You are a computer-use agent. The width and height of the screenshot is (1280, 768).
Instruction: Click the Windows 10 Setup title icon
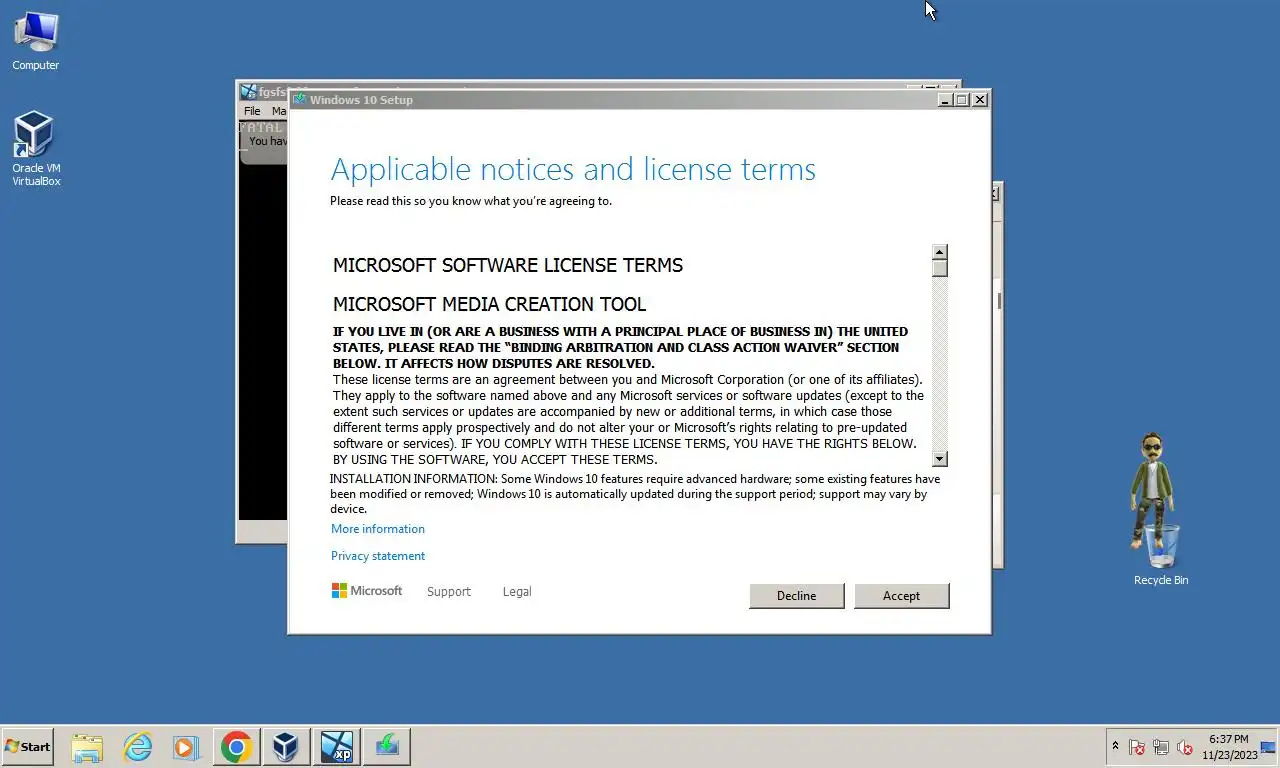coord(299,99)
